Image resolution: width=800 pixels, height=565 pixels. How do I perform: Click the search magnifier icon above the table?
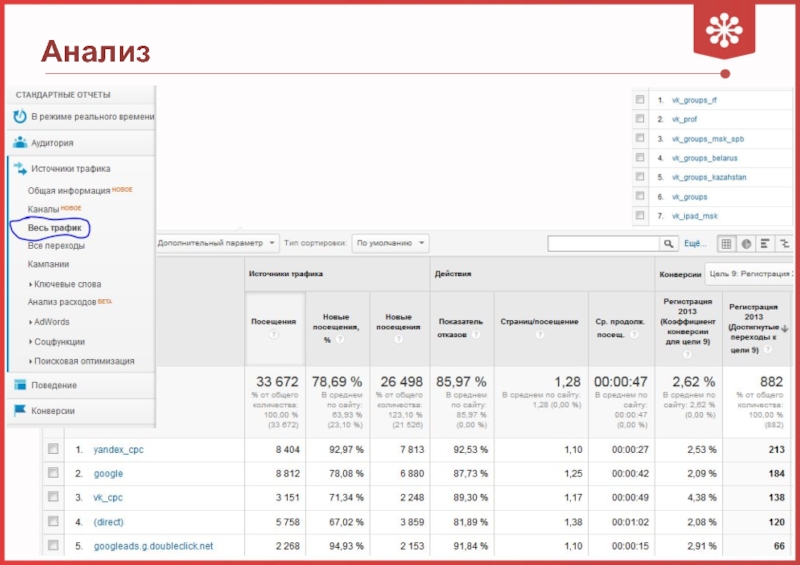pos(669,244)
